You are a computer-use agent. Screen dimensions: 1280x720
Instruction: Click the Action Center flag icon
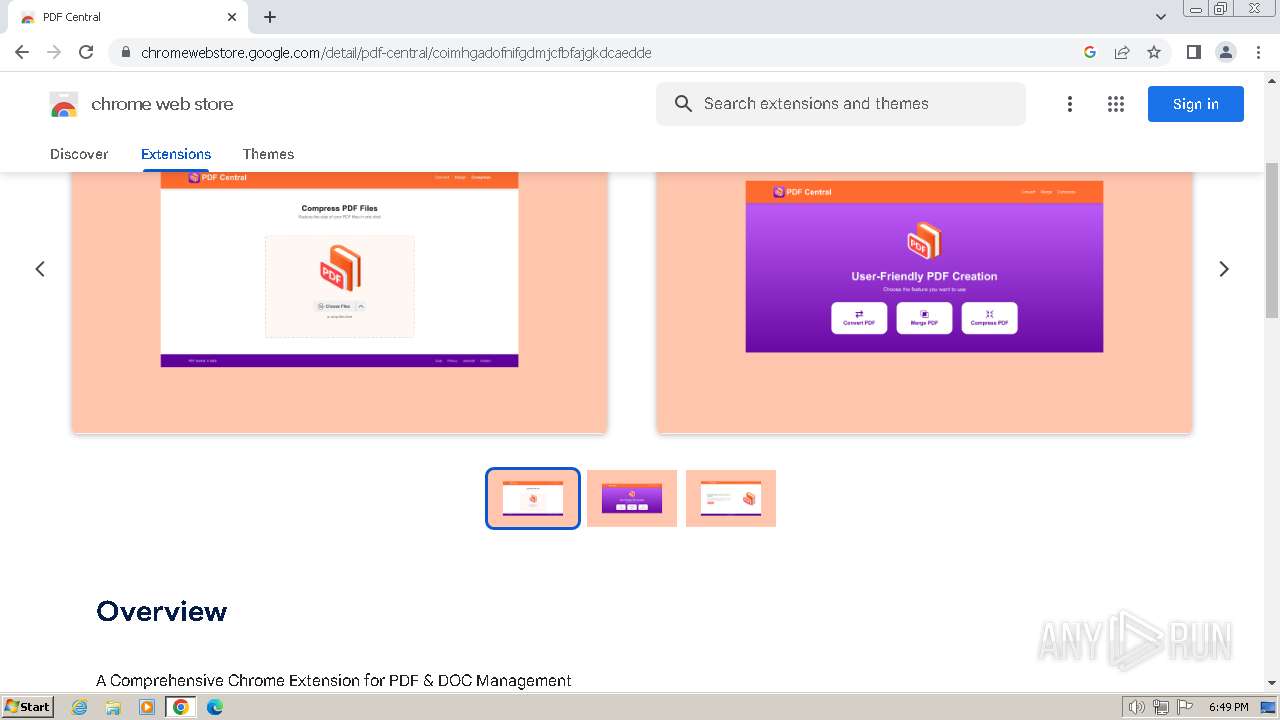coord(1185,707)
